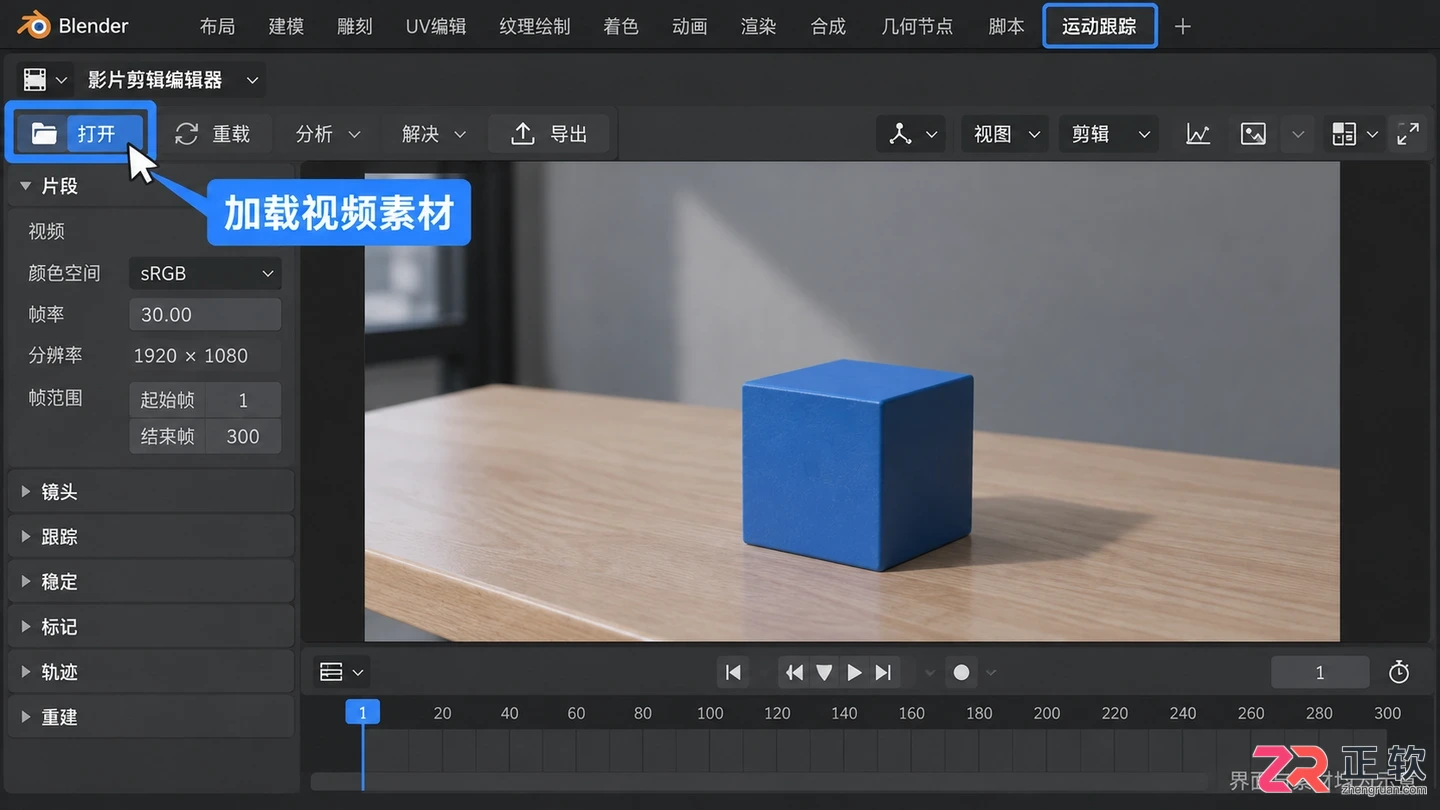1440x810 pixels.
Task: Open the timeline editor type icon
Action: pyautogui.click(x=341, y=672)
